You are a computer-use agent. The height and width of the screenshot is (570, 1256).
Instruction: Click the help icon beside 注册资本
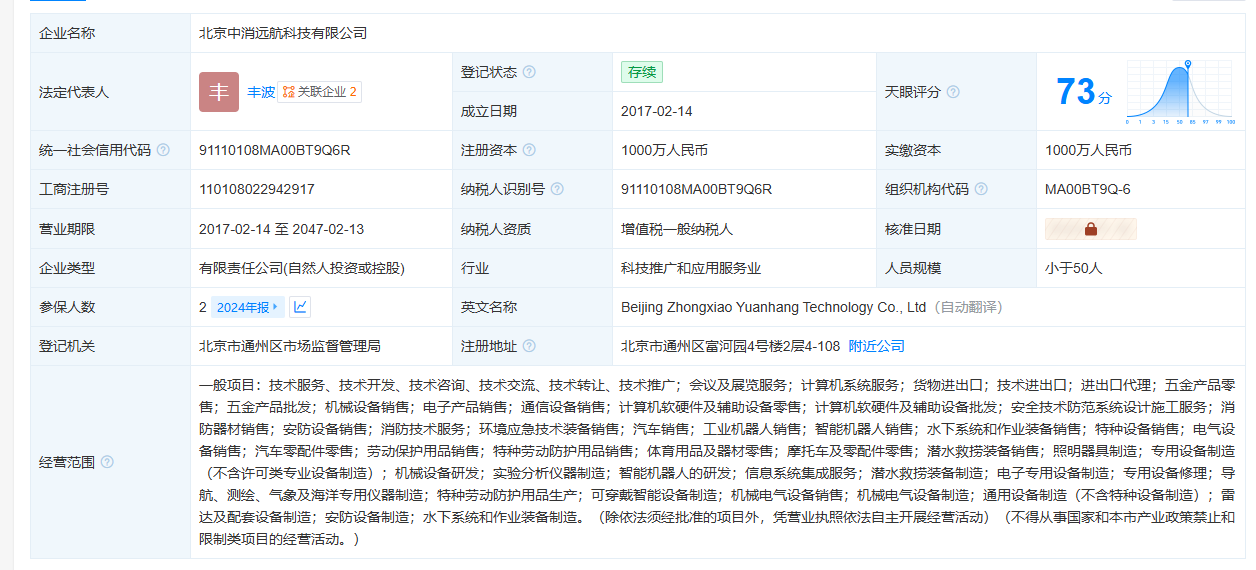point(529,150)
